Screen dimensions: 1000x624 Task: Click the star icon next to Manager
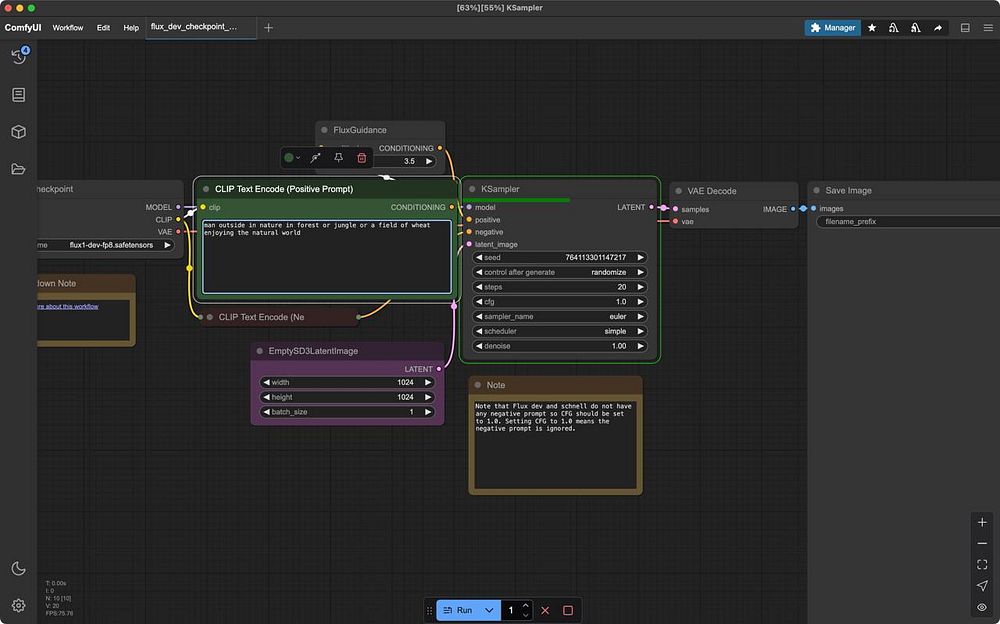click(872, 28)
